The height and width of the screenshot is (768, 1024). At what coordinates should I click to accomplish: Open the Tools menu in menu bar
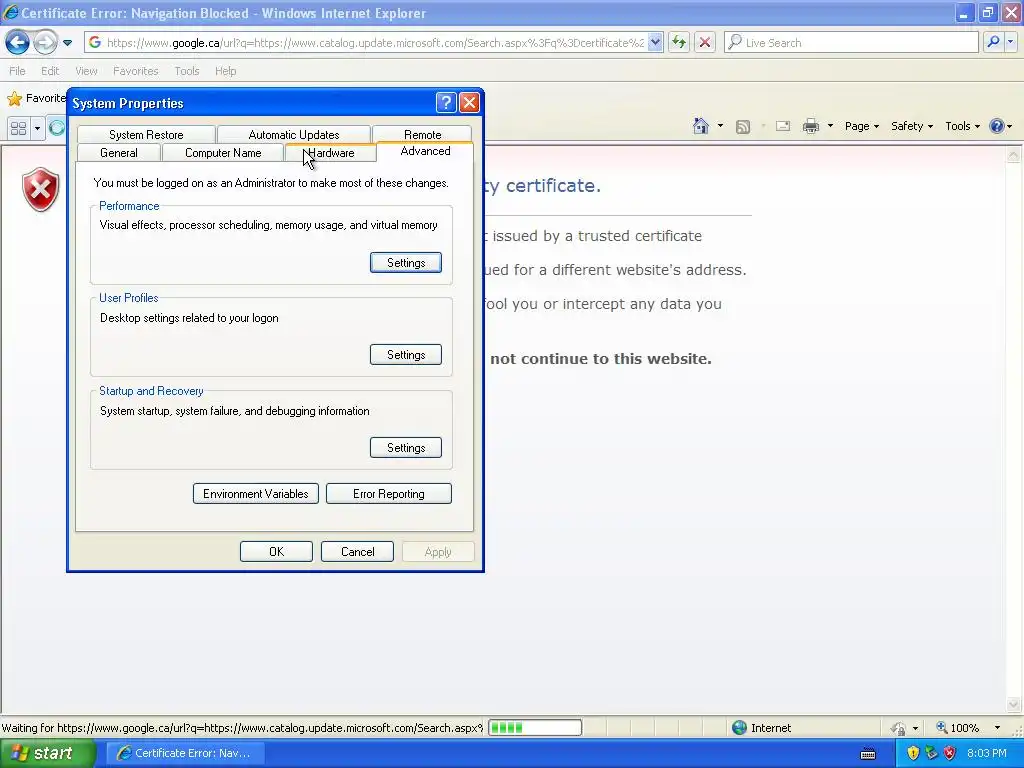[187, 71]
